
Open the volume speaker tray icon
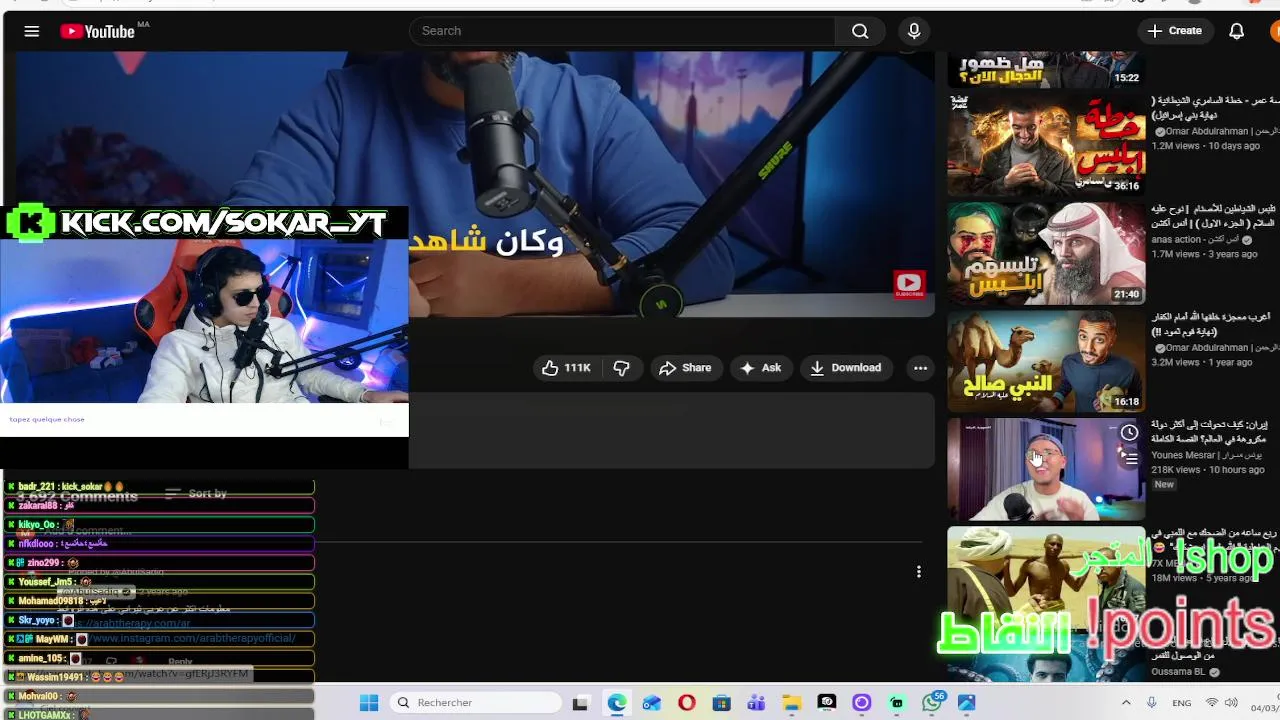coord(1232,703)
